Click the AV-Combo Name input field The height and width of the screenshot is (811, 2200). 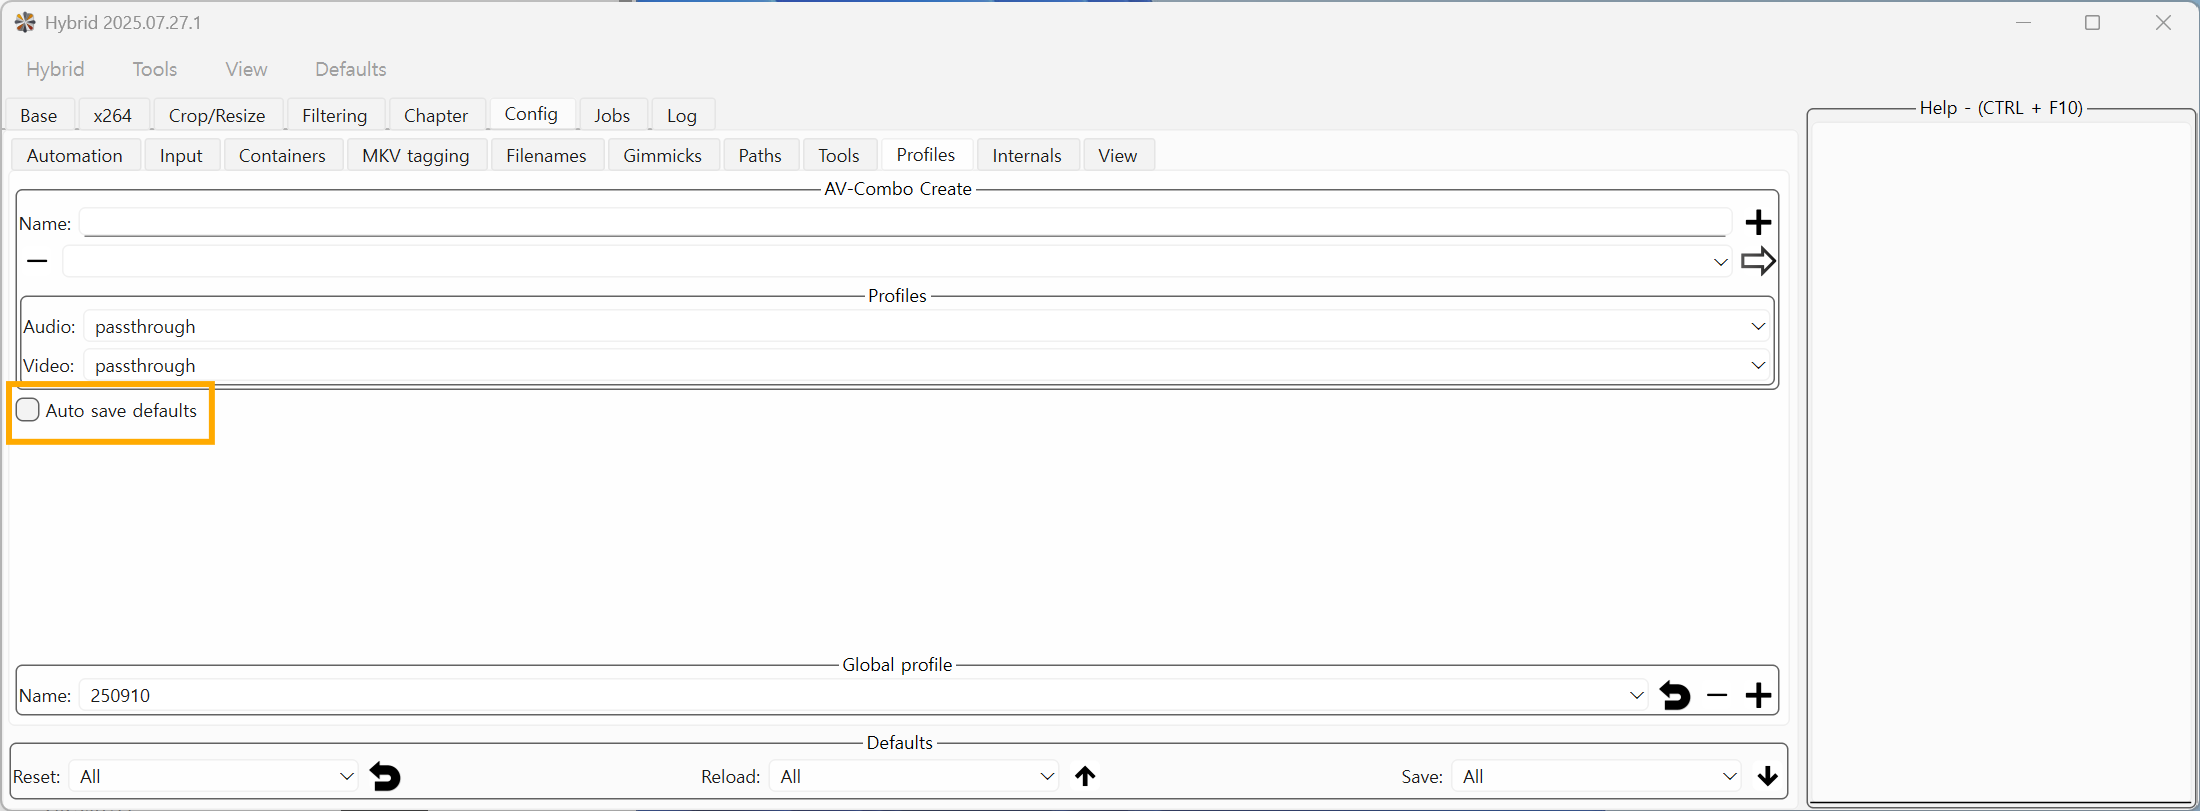point(906,222)
